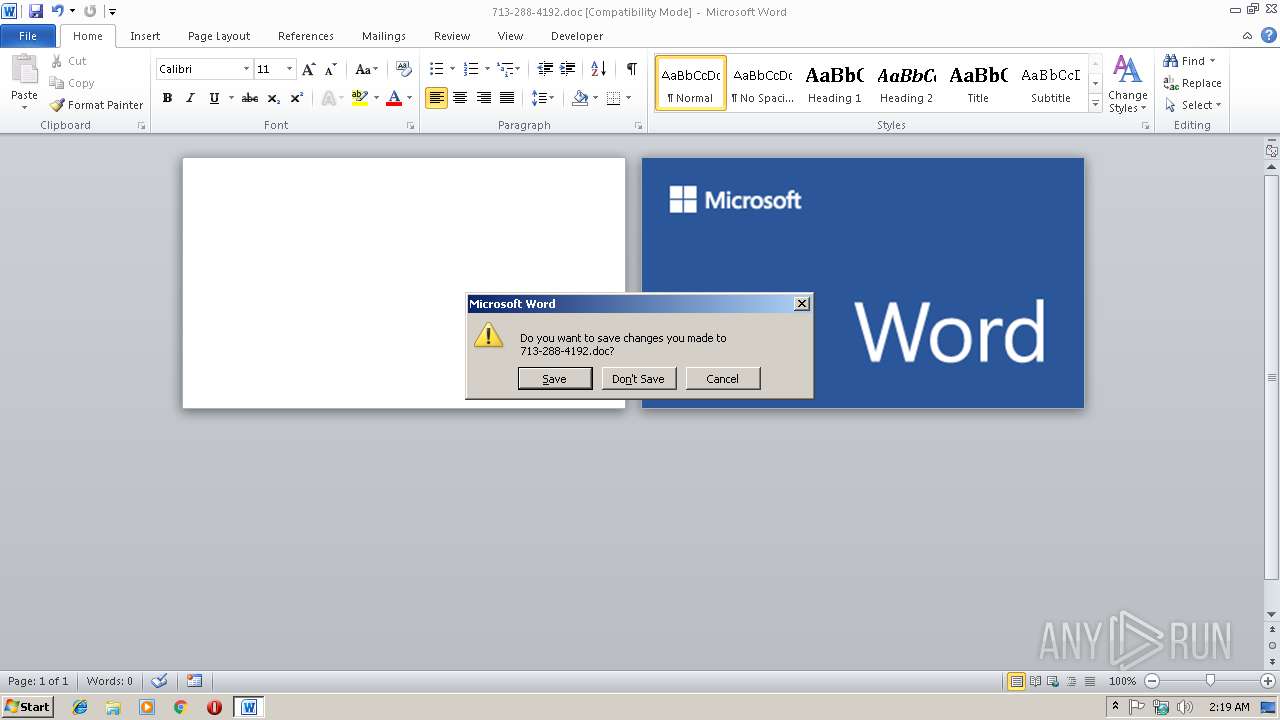Select Align Text Left
This screenshot has width=1280, height=720.
click(x=436, y=98)
